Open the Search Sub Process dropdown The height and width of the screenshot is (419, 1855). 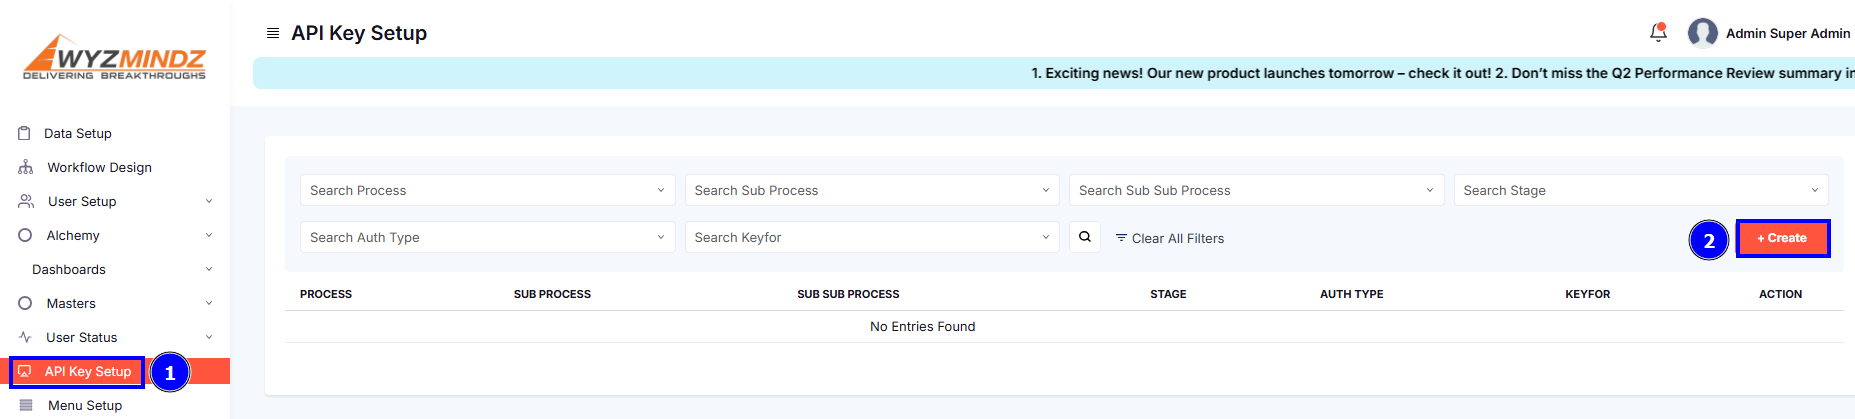point(872,190)
